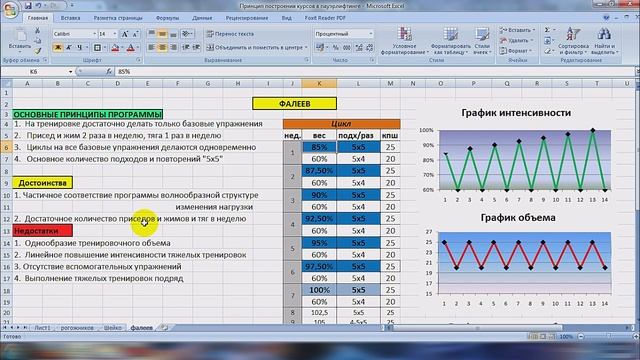Insert a new worksheet tab icon
640x360 pixels.
164,327
